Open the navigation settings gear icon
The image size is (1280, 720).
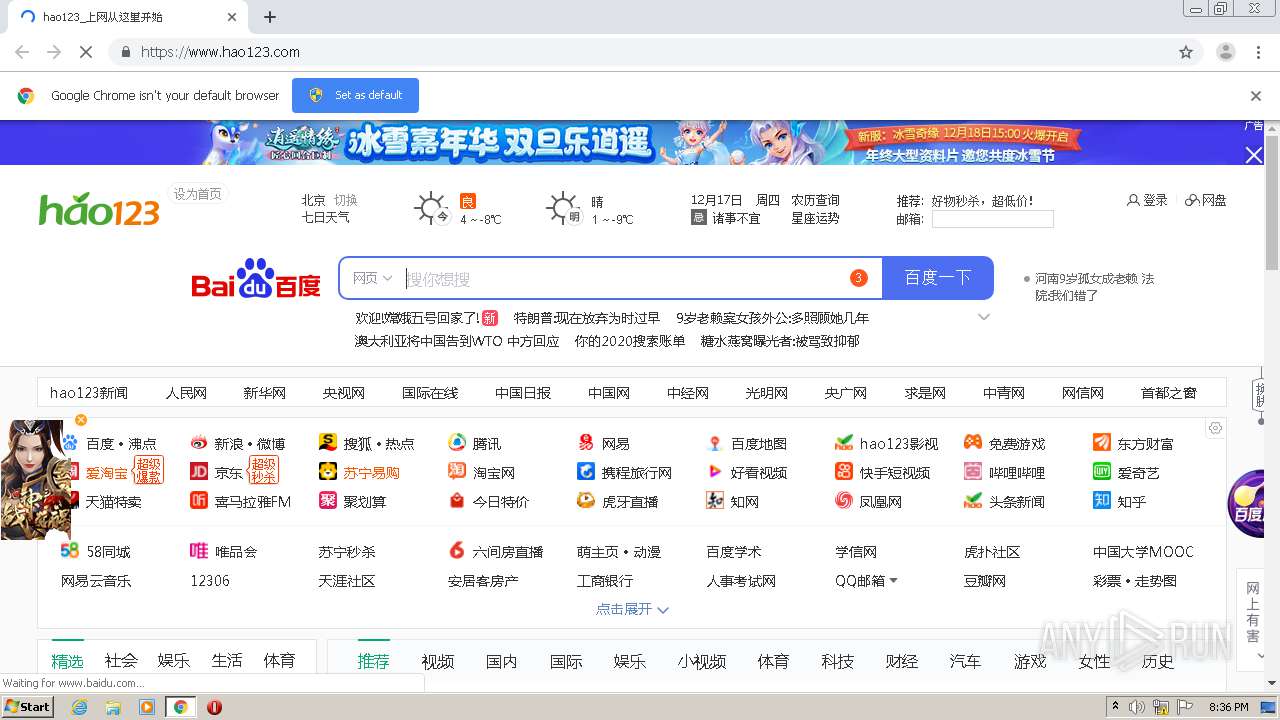pyautogui.click(x=1215, y=428)
